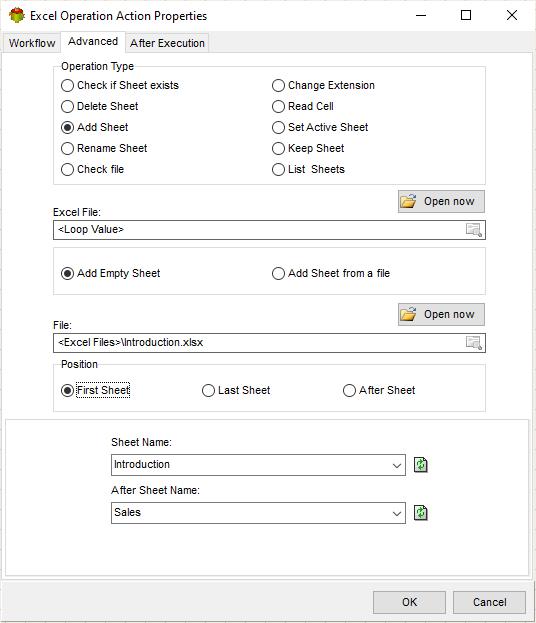Close the properties dialog window
536x623 pixels.
point(512,15)
